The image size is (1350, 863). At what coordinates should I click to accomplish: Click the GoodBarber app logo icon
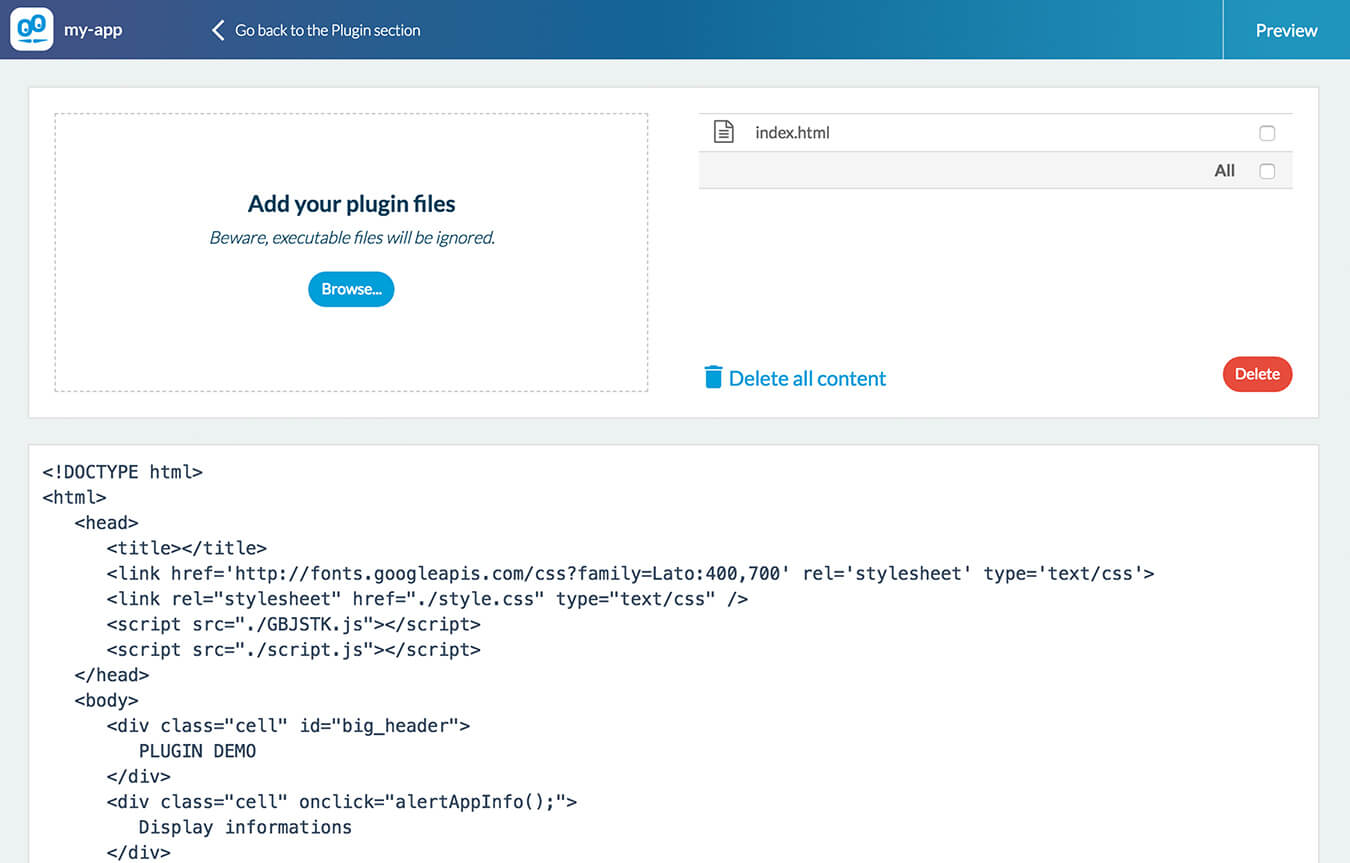point(31,30)
